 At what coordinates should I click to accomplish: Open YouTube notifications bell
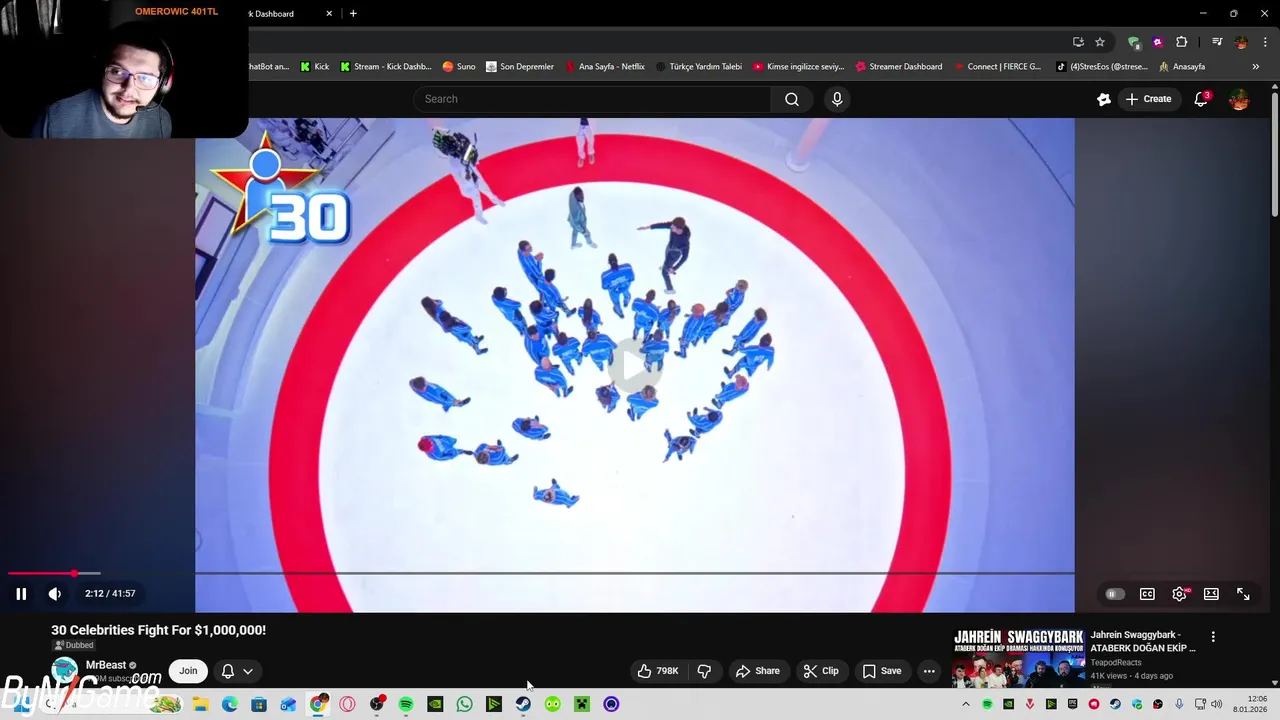[1201, 99]
